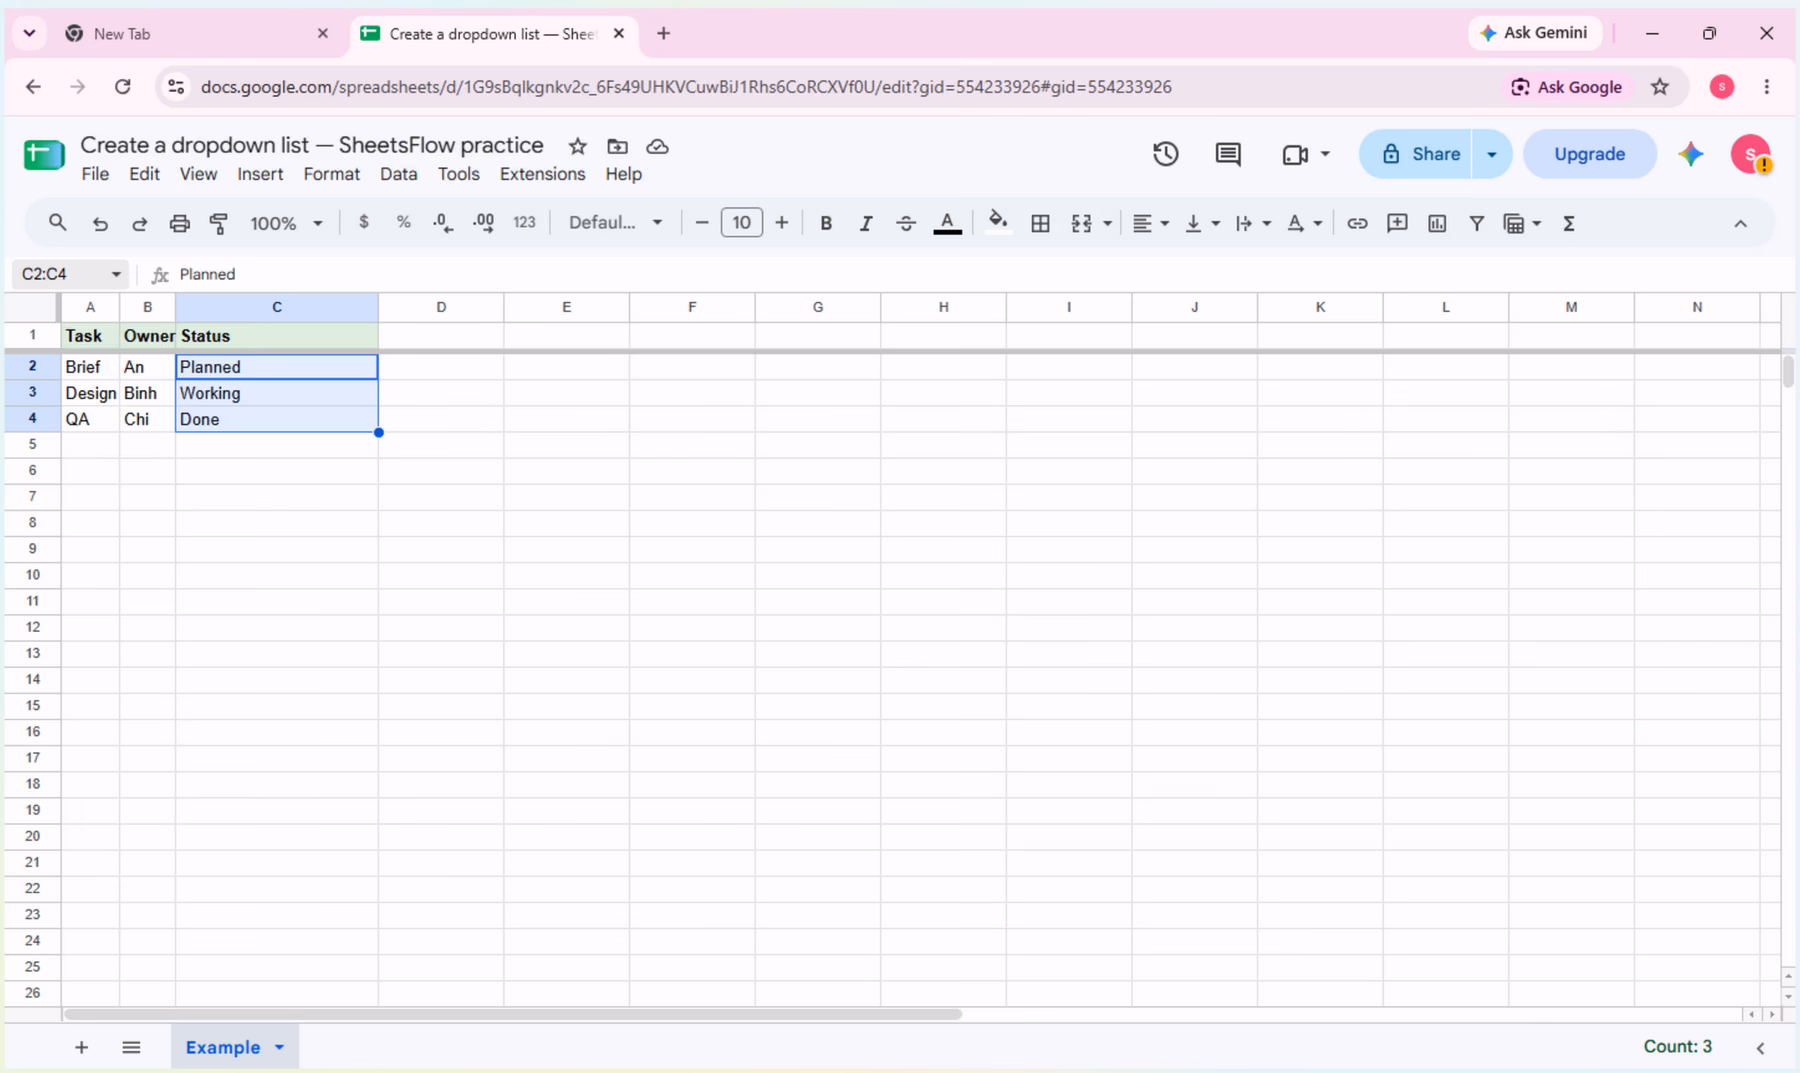Click the Insert comment icon

(1397, 223)
